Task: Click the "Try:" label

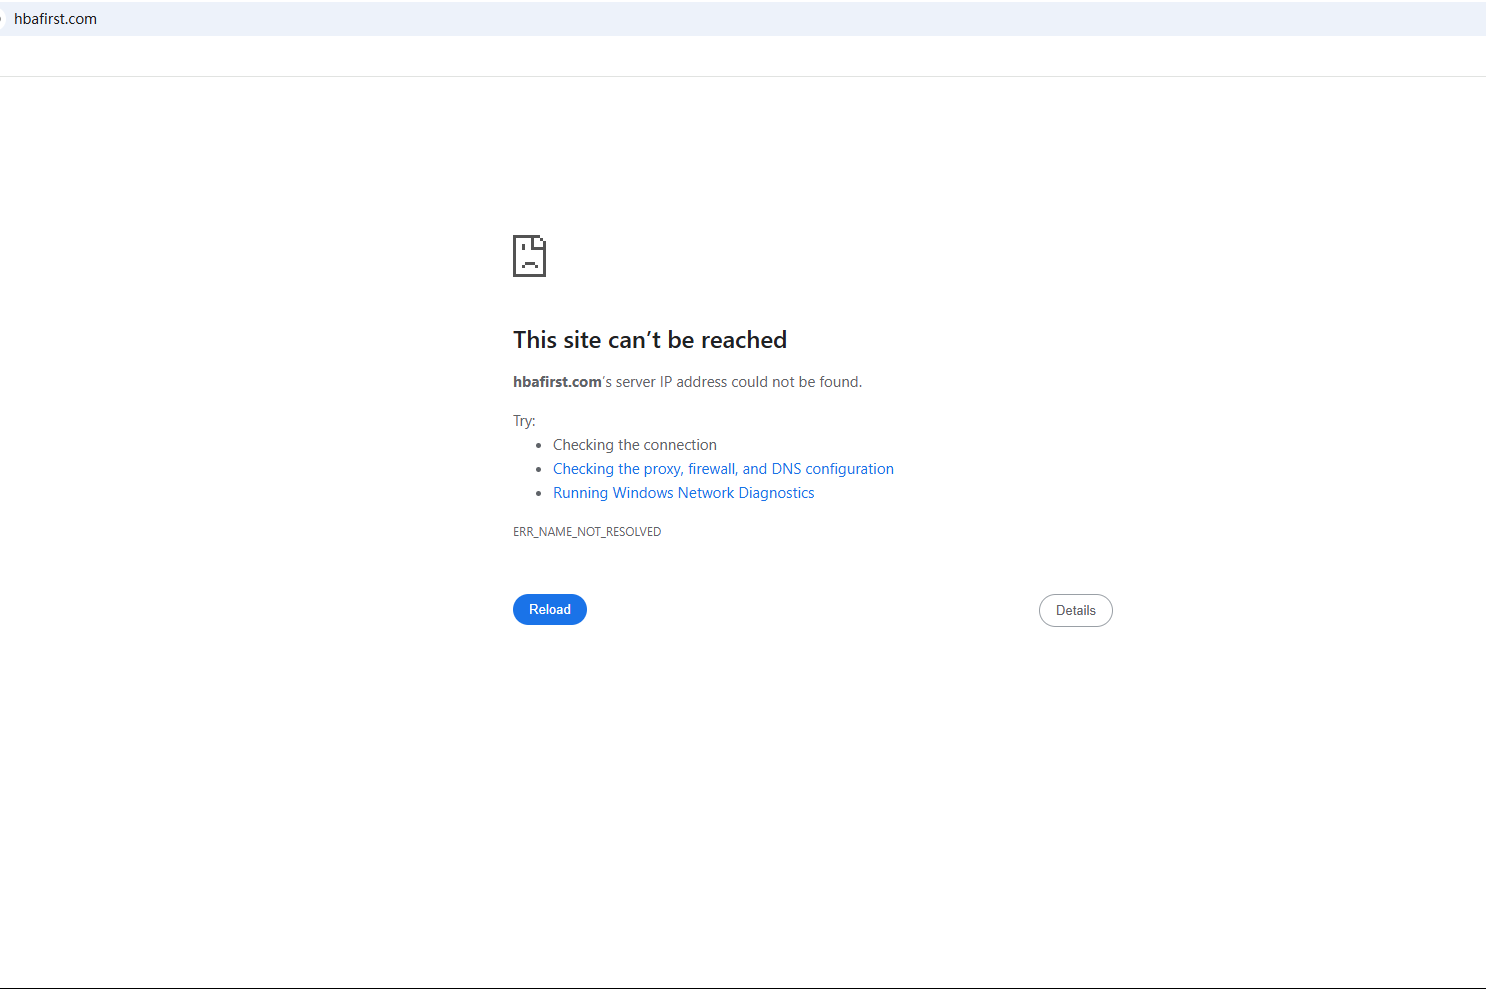Action: click(524, 421)
